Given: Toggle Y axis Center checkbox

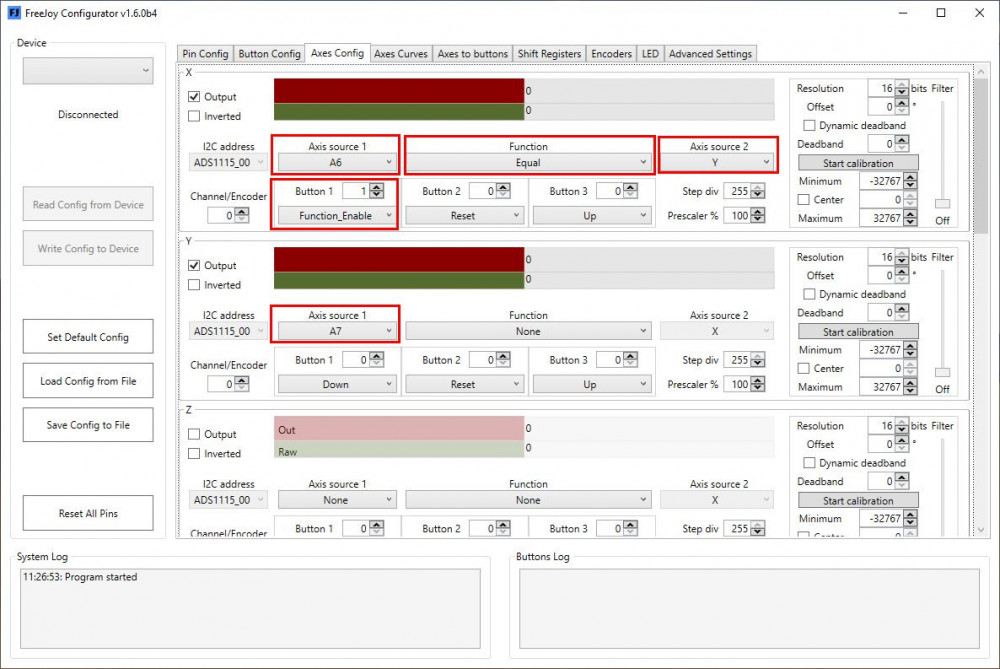Looking at the screenshot, I should click(x=804, y=369).
